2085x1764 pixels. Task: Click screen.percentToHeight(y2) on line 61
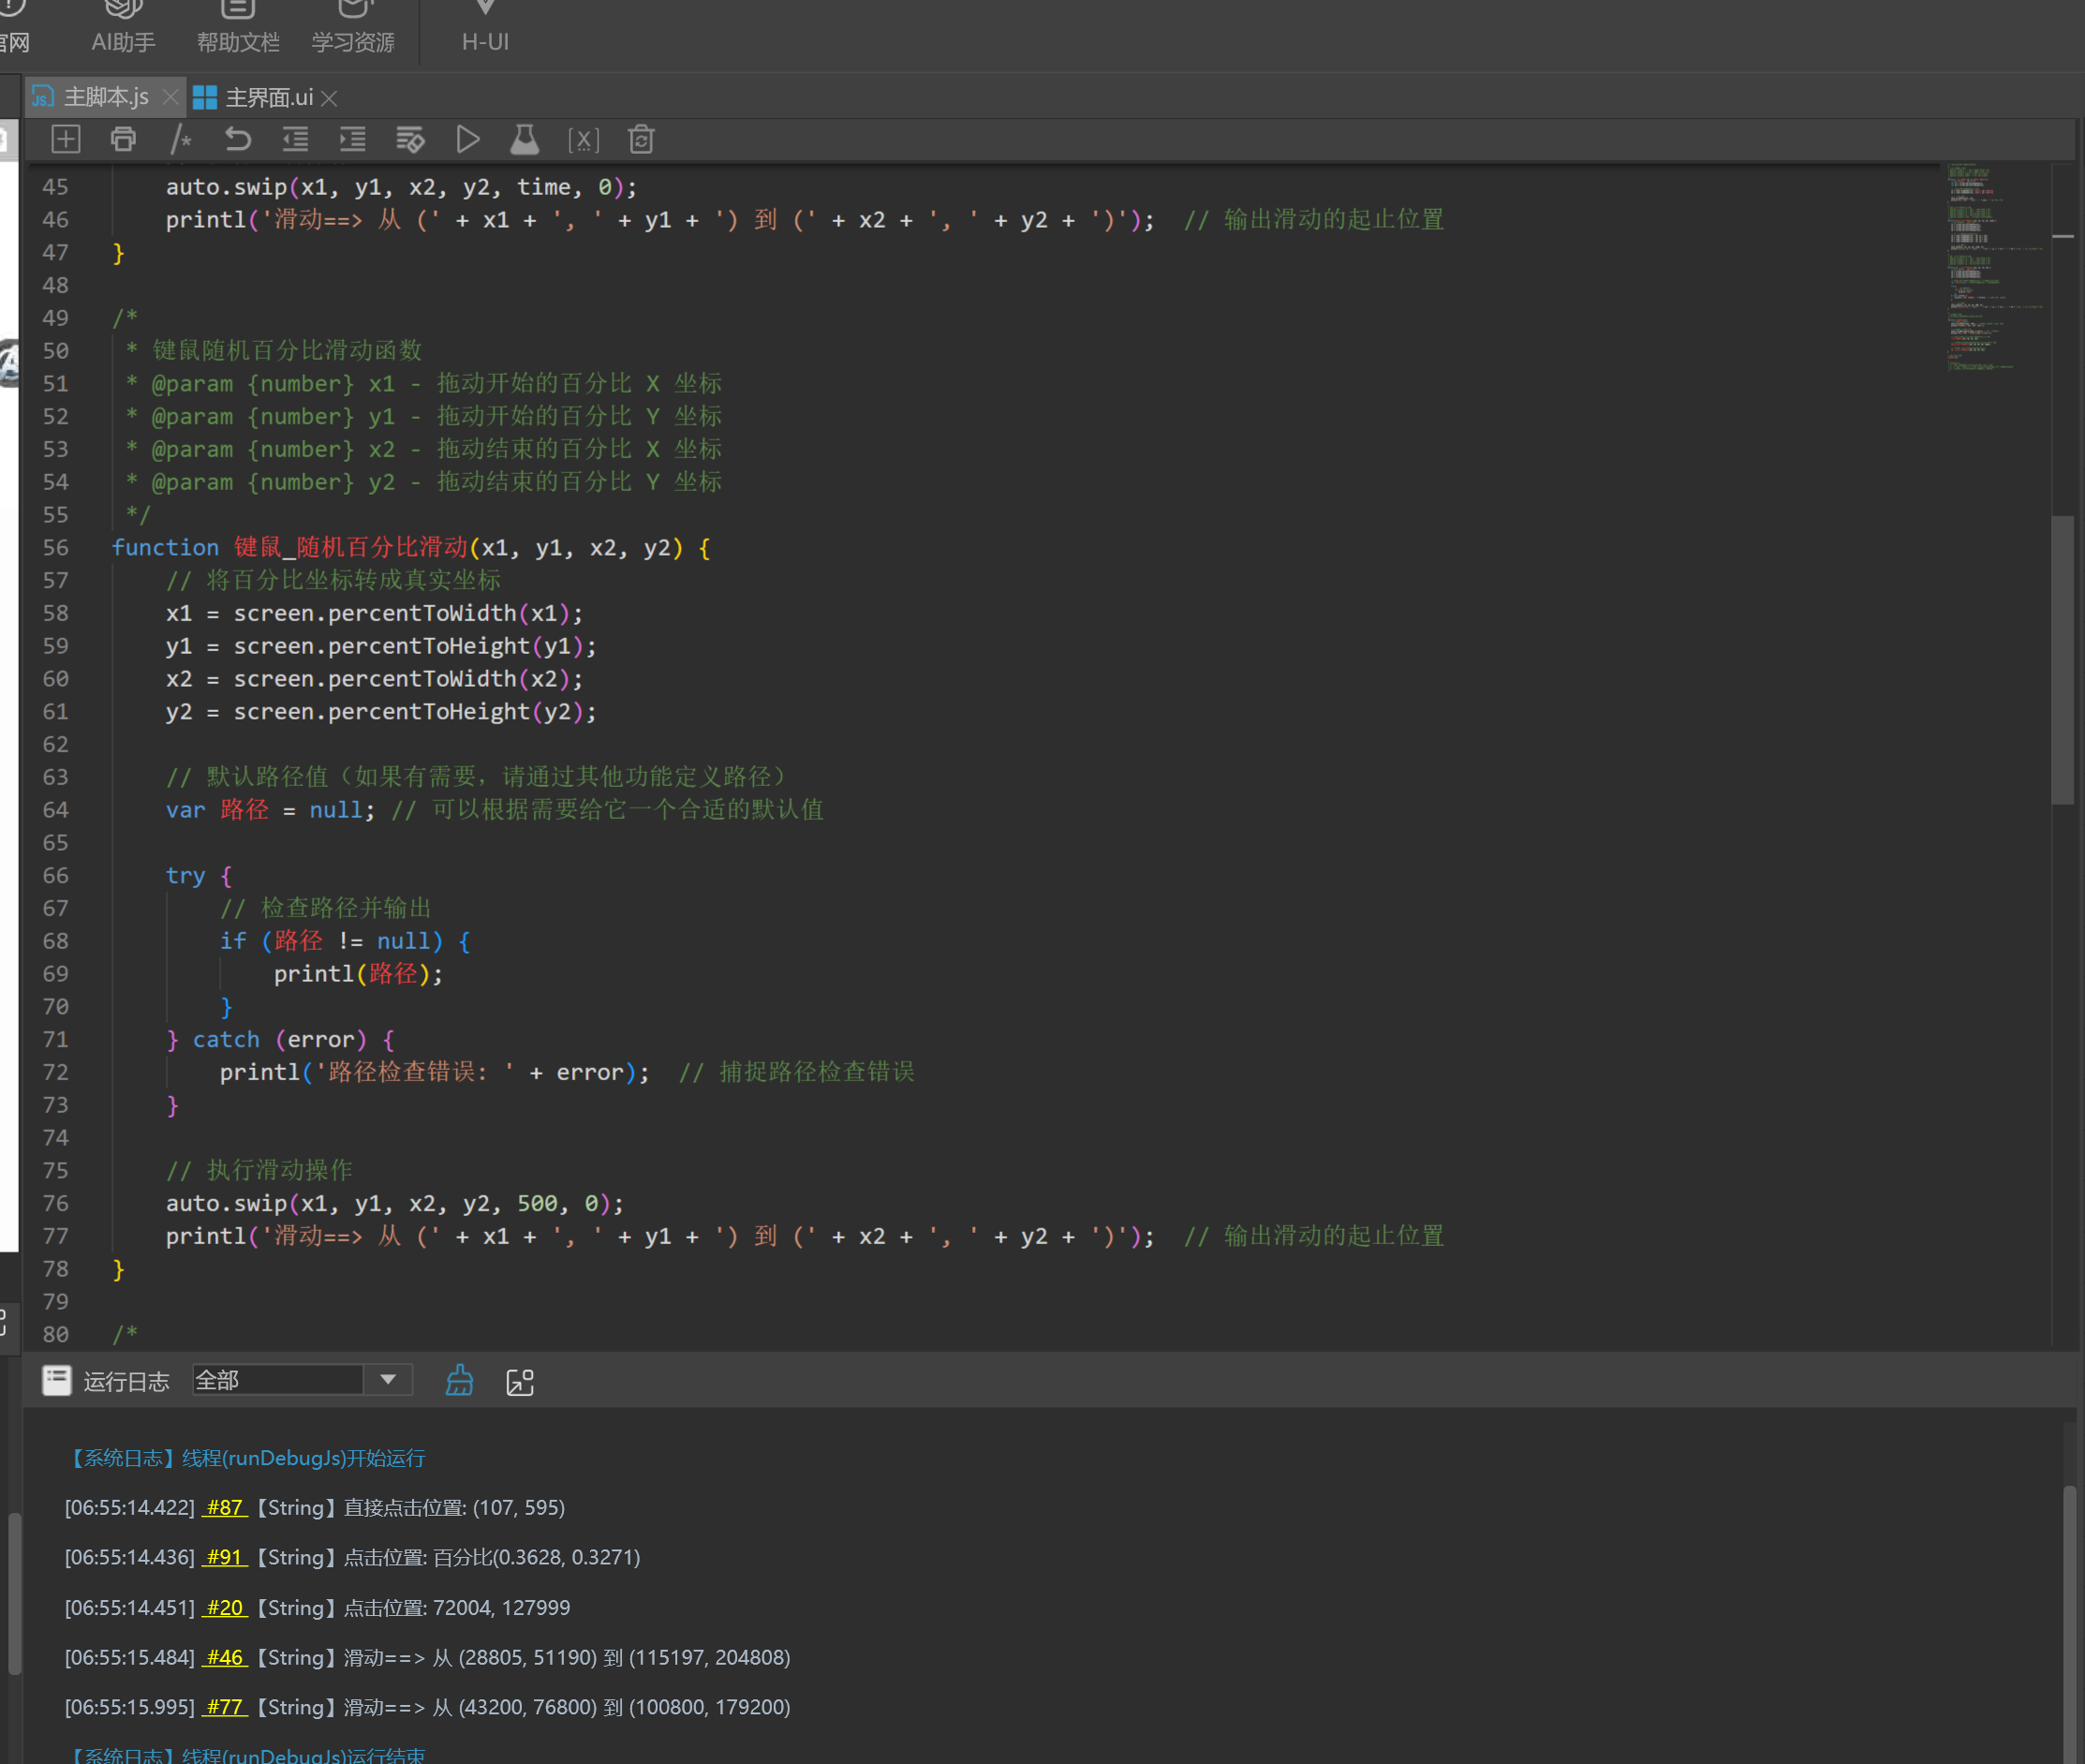[415, 711]
